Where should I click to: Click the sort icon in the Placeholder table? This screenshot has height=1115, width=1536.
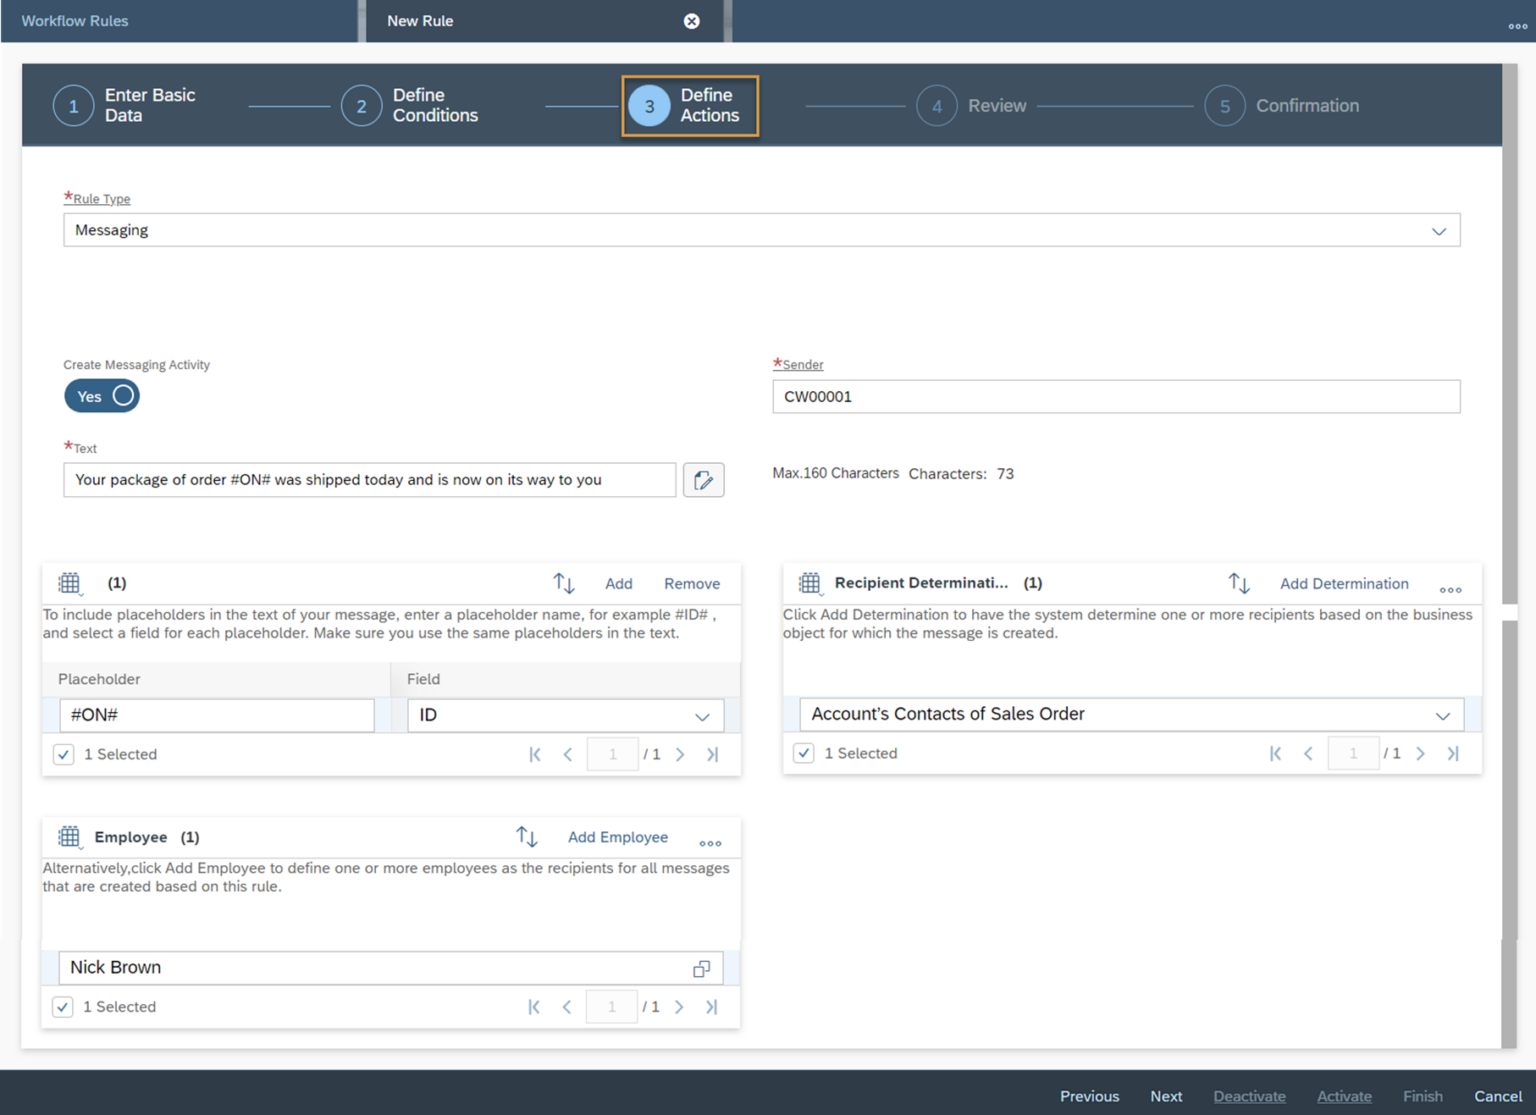click(x=564, y=583)
